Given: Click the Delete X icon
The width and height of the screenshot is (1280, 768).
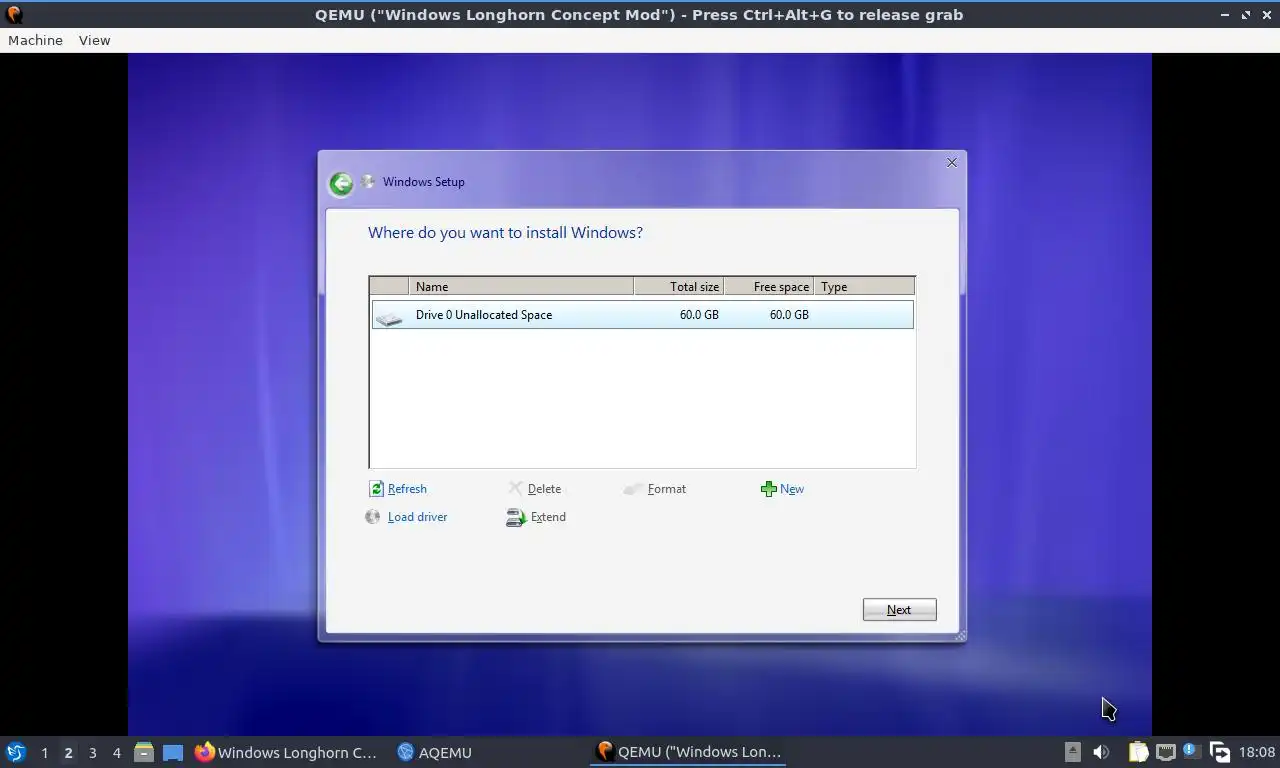Looking at the screenshot, I should (516, 488).
